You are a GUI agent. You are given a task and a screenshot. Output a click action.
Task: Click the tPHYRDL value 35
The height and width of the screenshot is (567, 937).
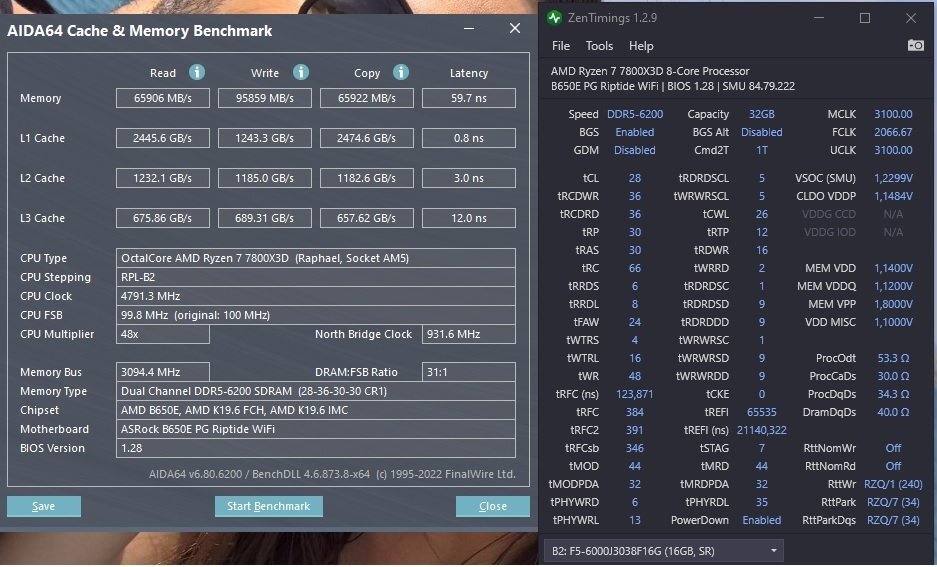click(x=761, y=502)
